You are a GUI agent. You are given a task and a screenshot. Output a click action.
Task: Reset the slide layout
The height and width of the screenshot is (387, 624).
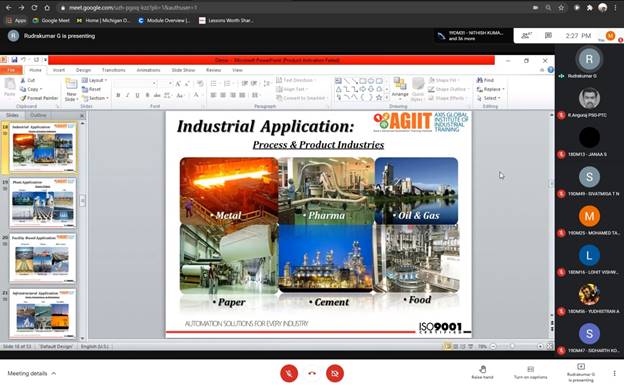pos(92,89)
